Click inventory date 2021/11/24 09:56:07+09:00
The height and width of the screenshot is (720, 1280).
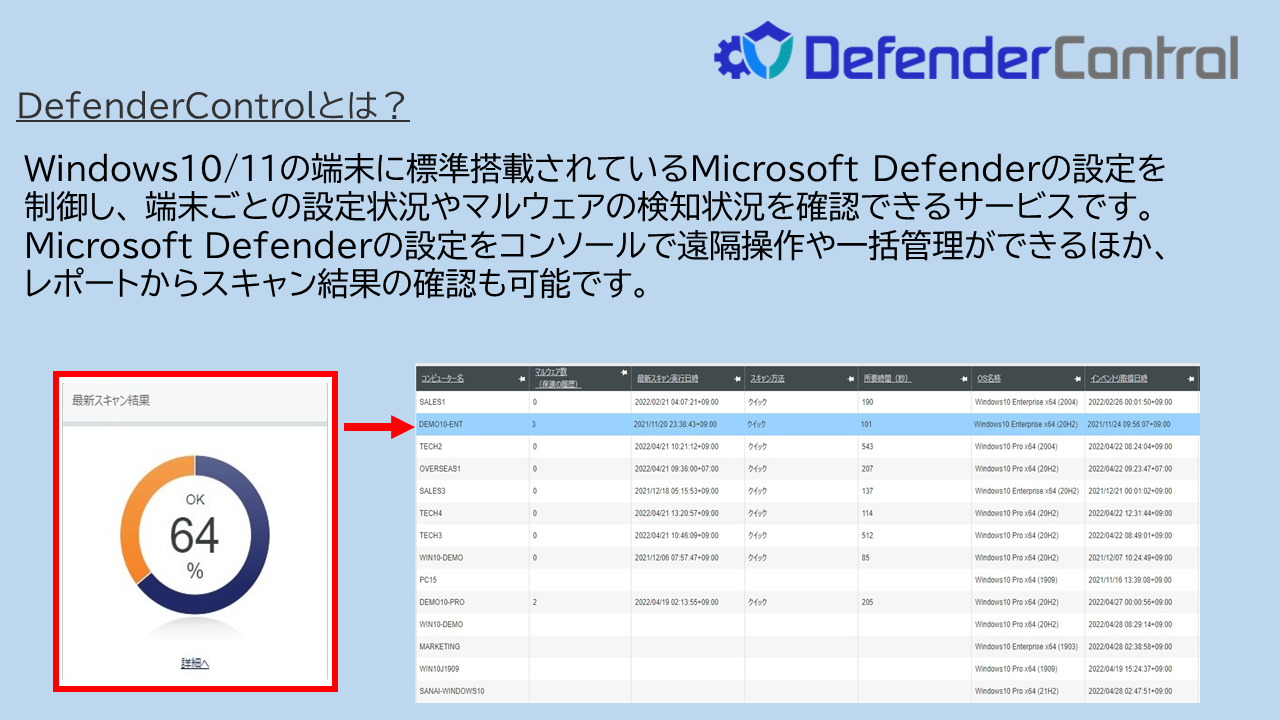1130,424
